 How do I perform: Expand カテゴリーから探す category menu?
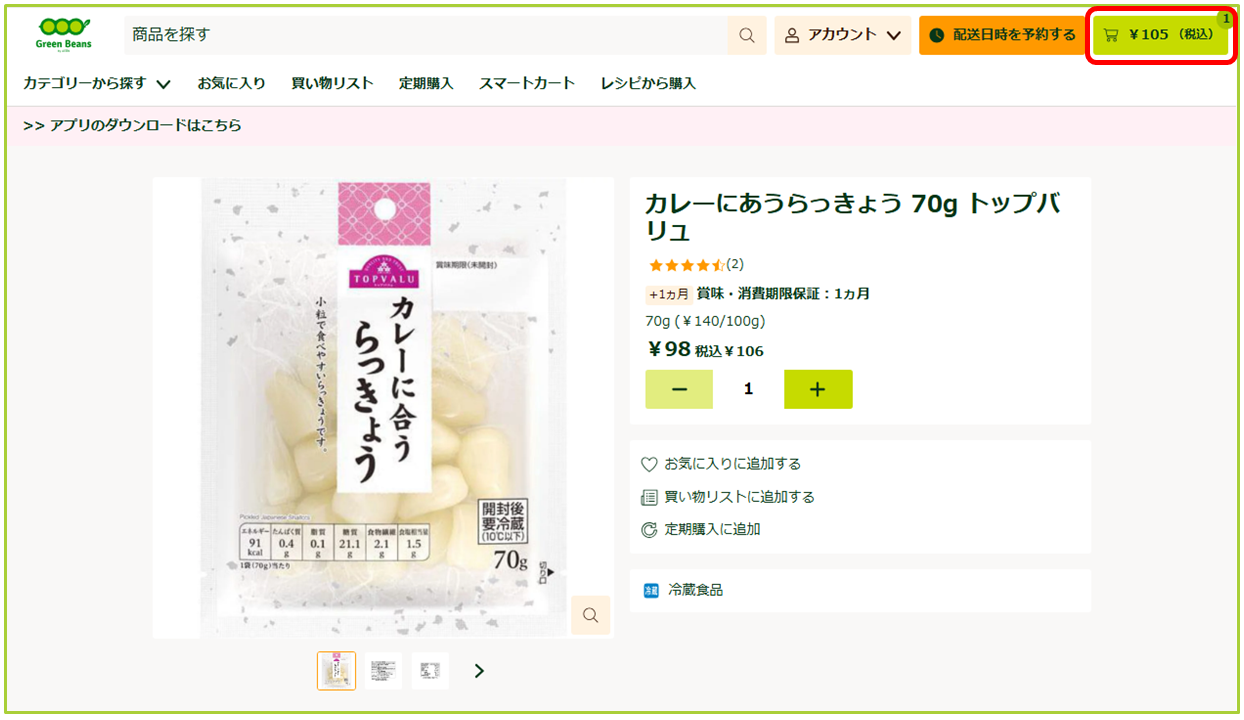point(97,83)
